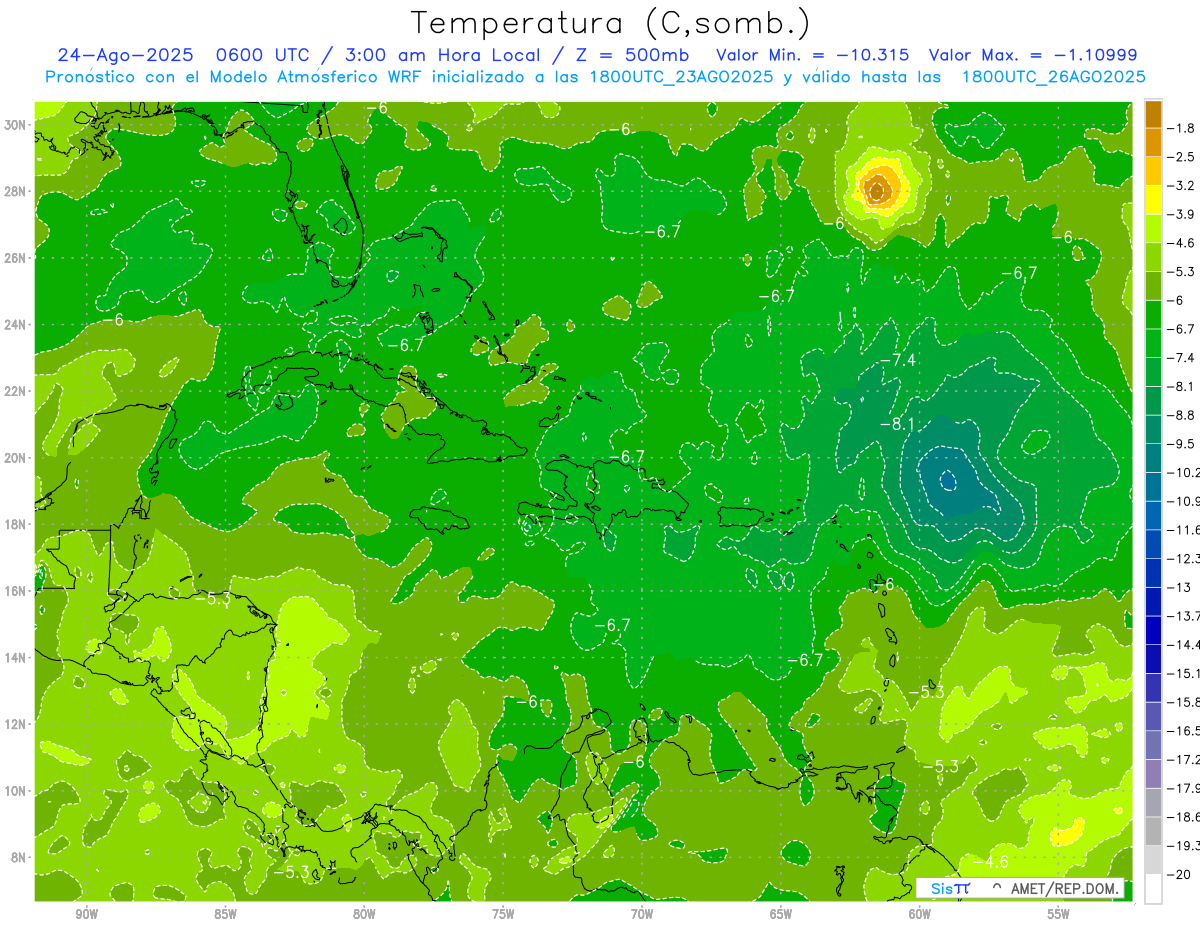Click the title "Temperatura (C,somb.)"
This screenshot has height=927, width=1200.
(610, 23)
